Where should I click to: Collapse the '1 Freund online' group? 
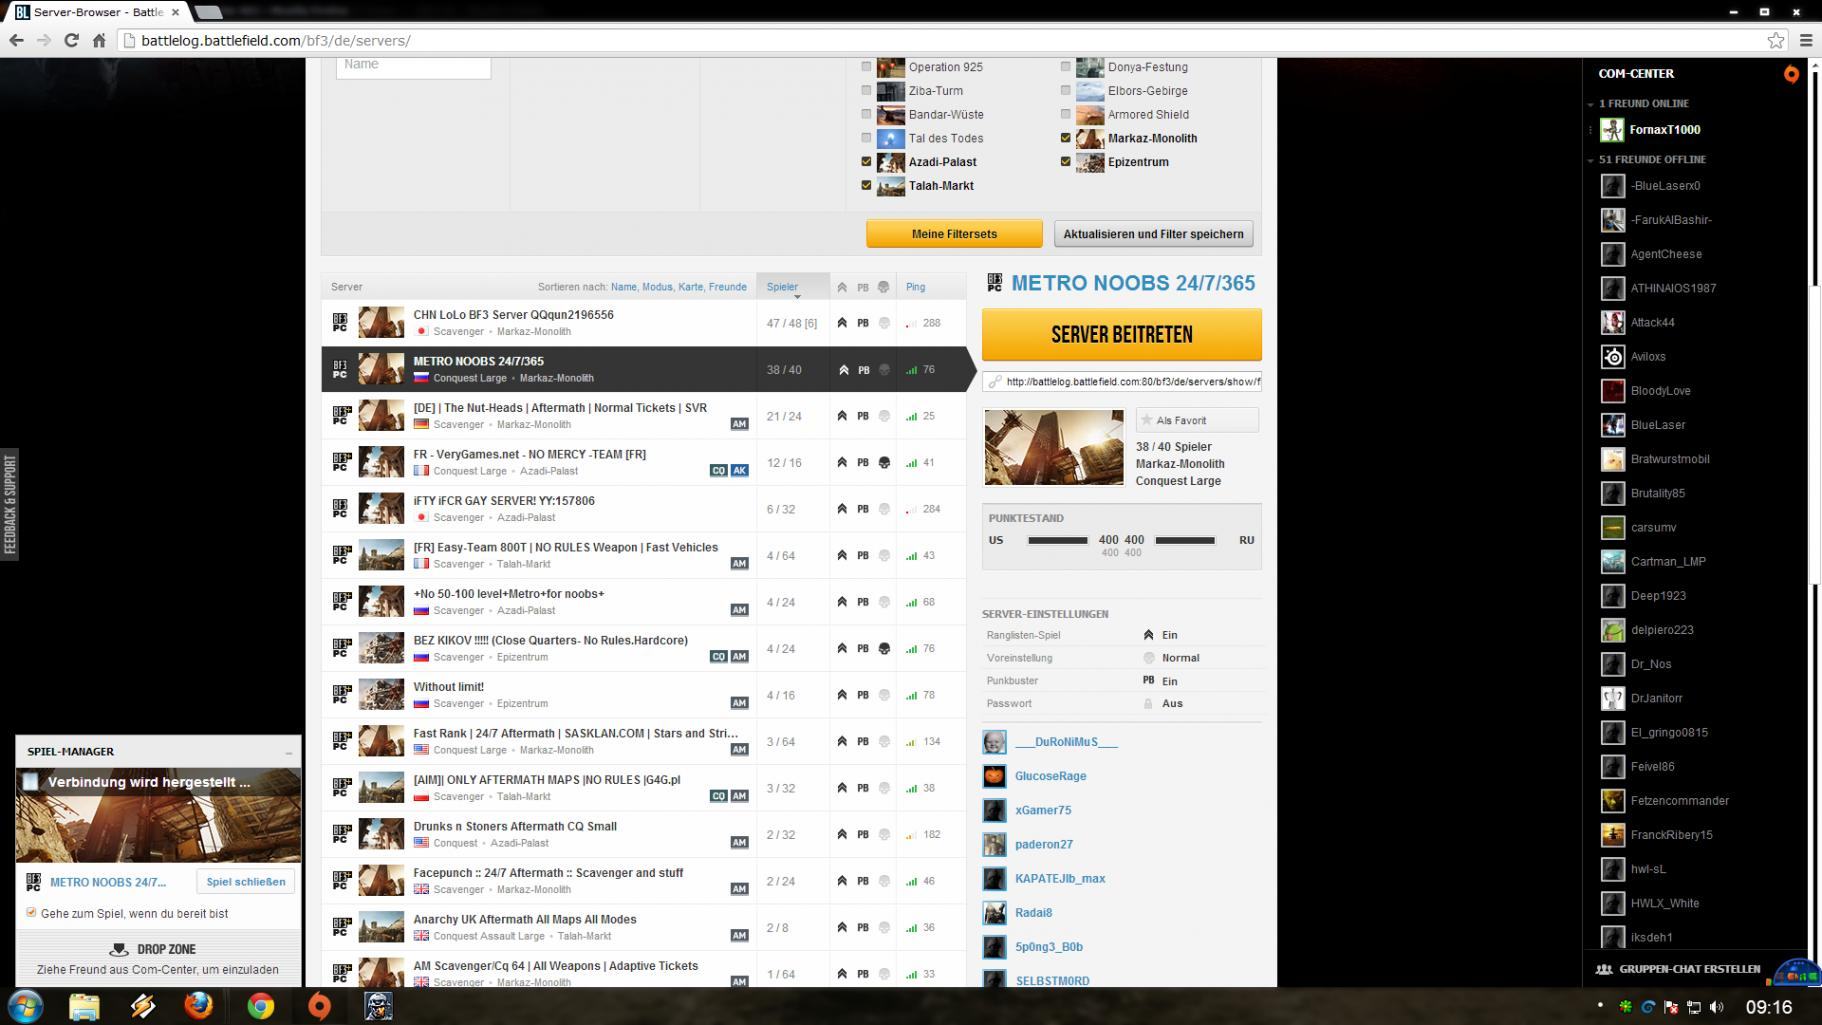tap(1591, 104)
